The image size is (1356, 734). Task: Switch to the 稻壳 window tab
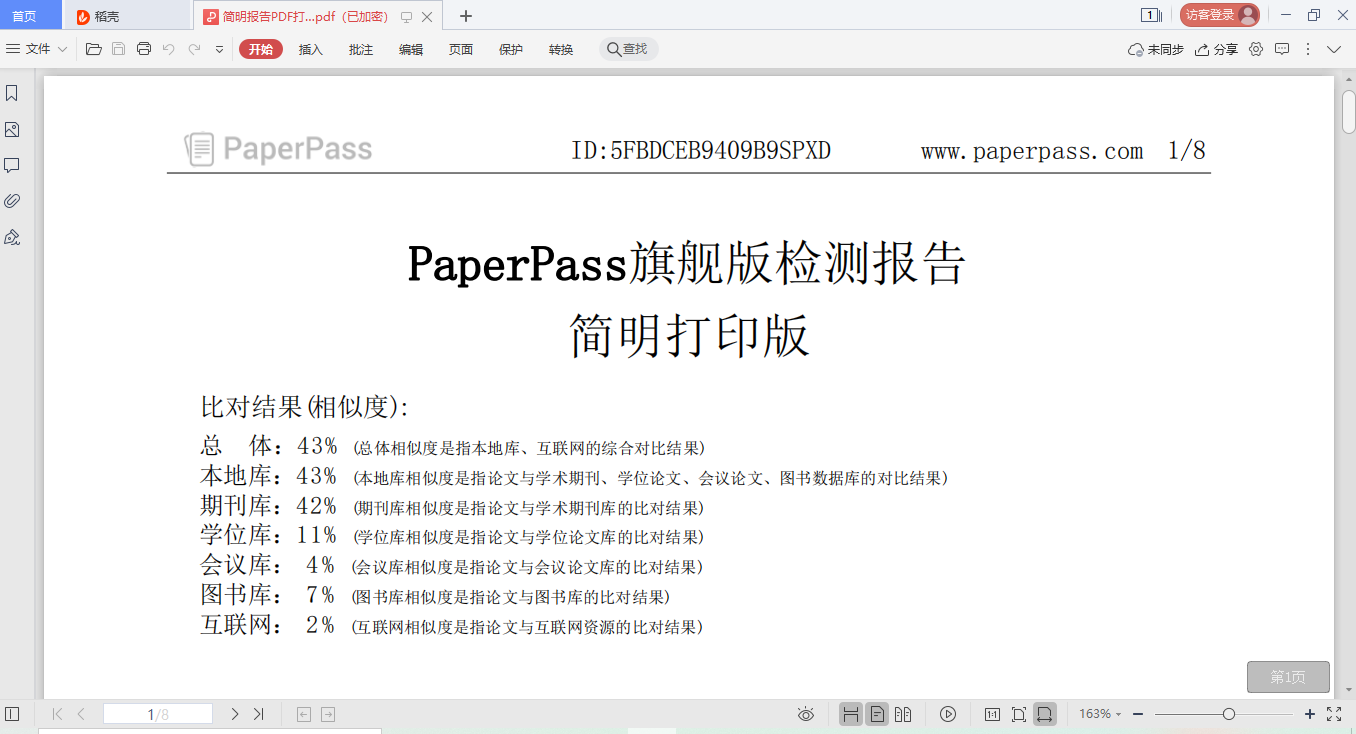point(126,16)
